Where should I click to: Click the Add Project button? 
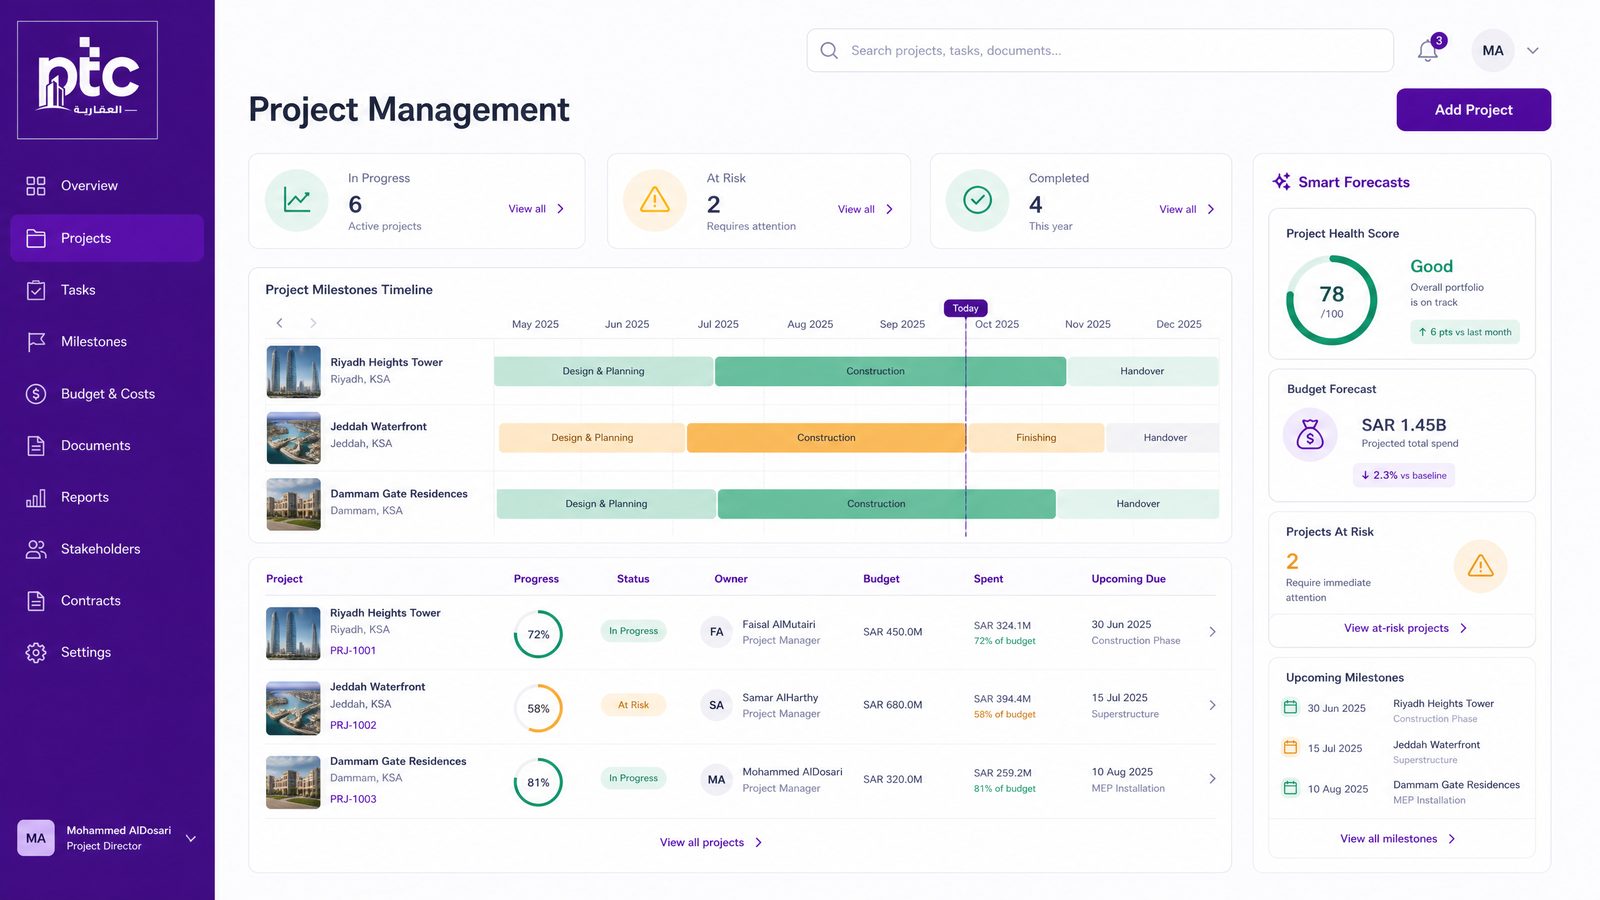[1473, 110]
